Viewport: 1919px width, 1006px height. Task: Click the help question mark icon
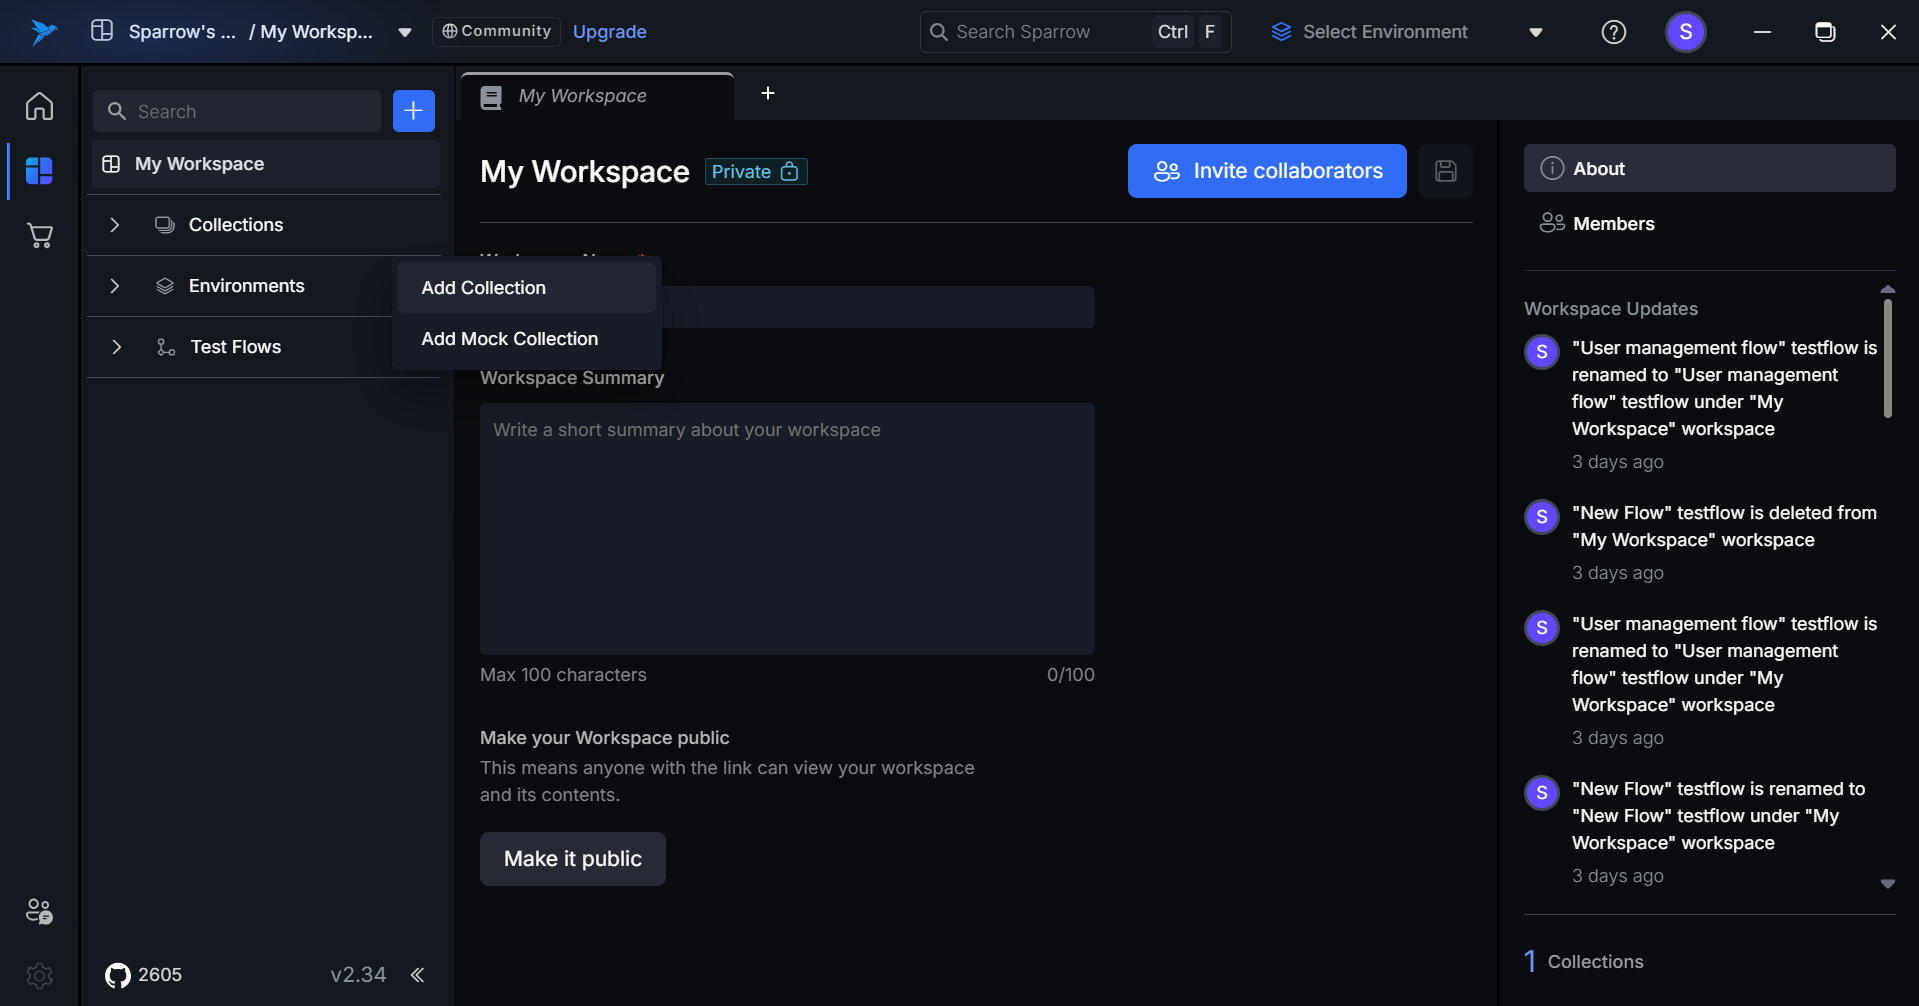[1613, 32]
